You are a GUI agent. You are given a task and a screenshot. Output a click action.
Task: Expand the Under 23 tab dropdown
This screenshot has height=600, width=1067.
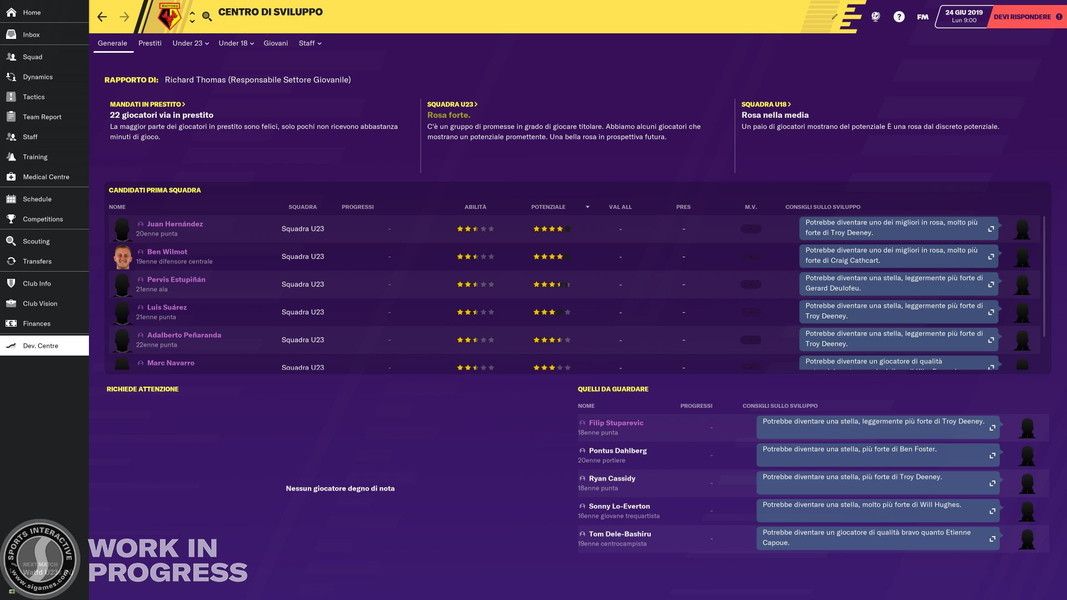tap(191, 43)
